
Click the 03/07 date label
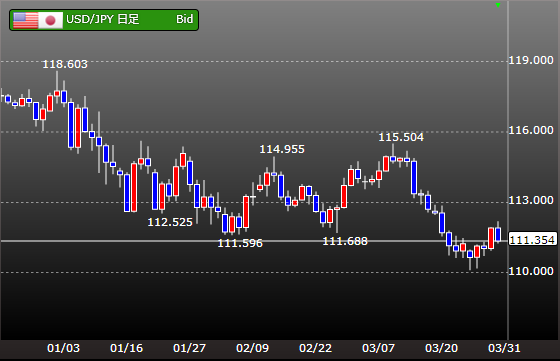point(378,348)
